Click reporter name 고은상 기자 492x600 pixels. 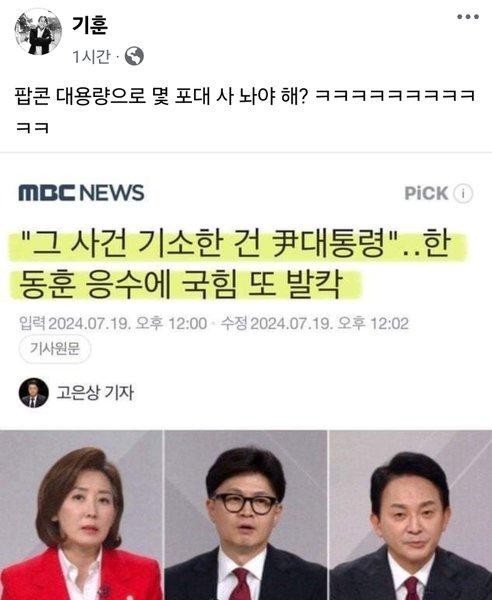[x=95, y=393]
